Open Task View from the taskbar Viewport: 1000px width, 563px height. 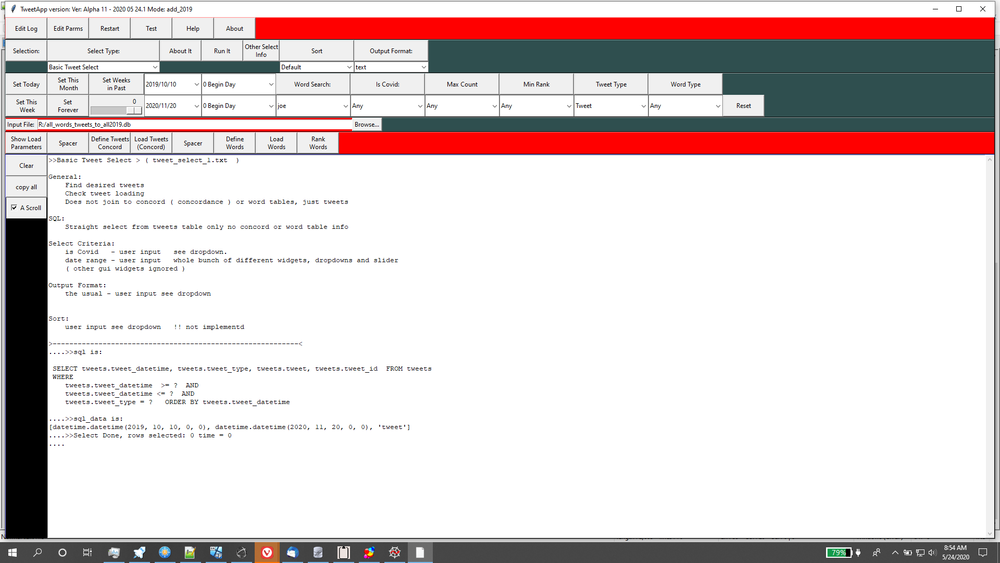(x=87, y=552)
